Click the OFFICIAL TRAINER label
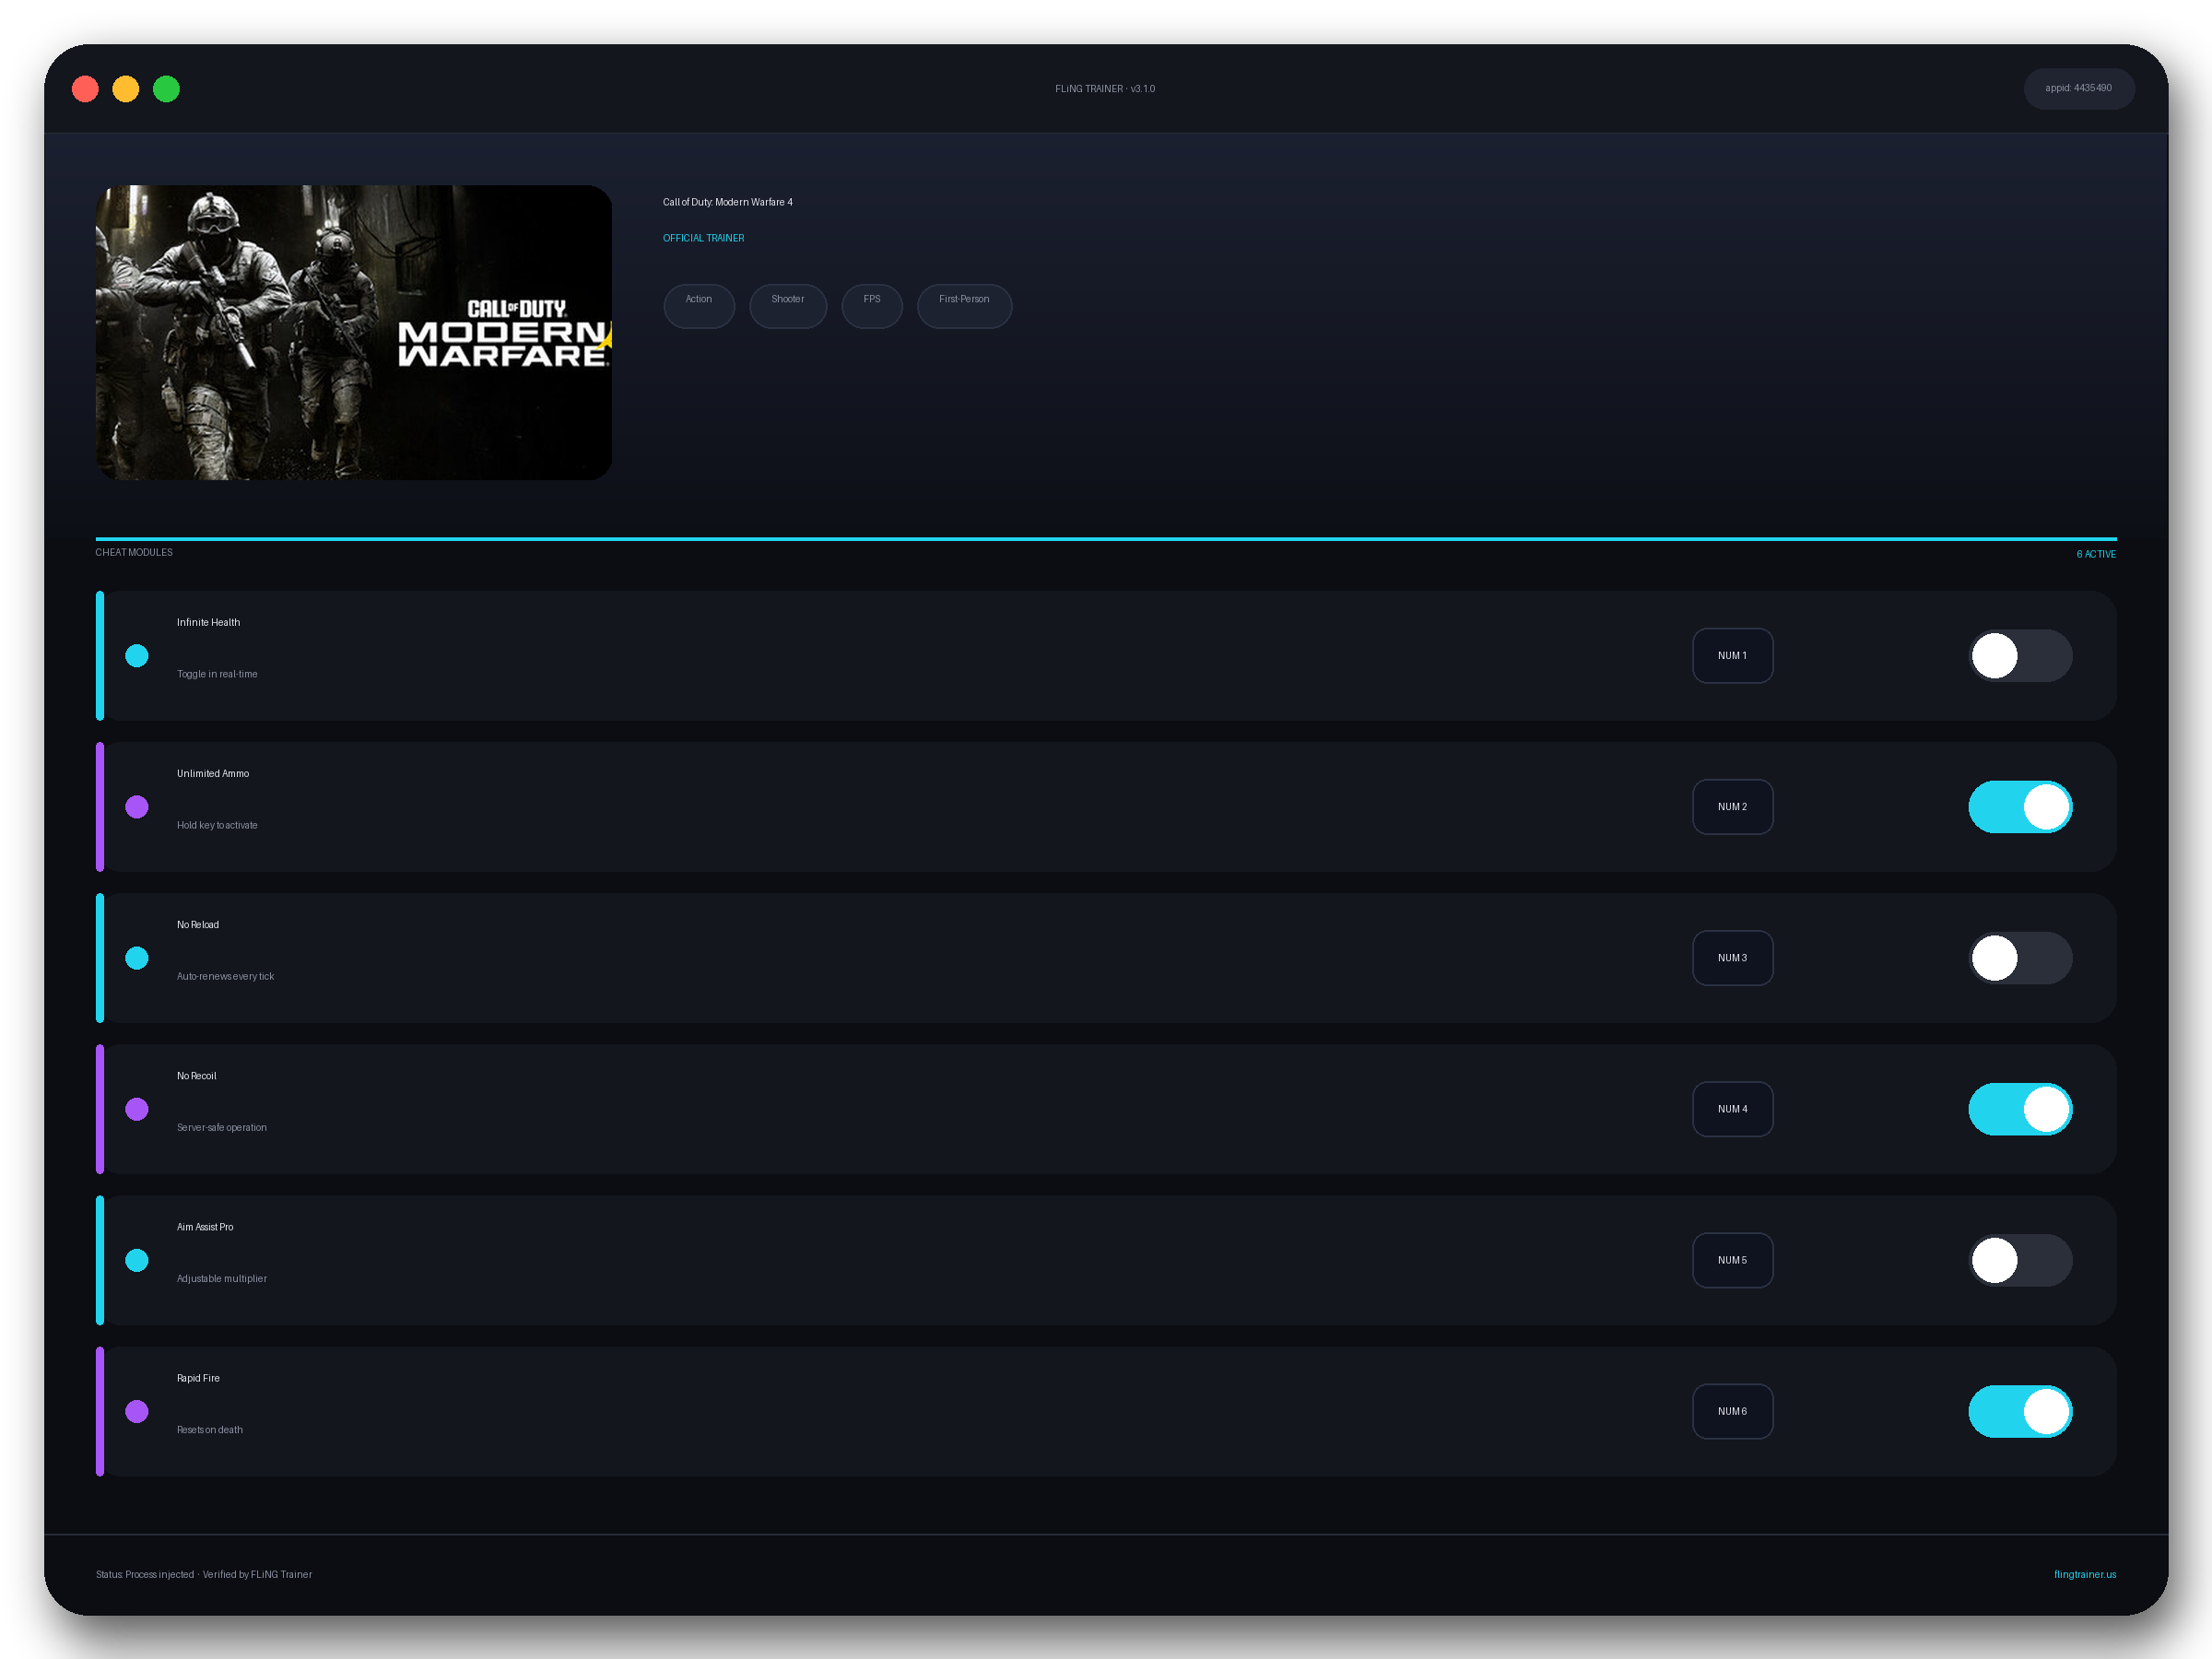 [x=703, y=238]
